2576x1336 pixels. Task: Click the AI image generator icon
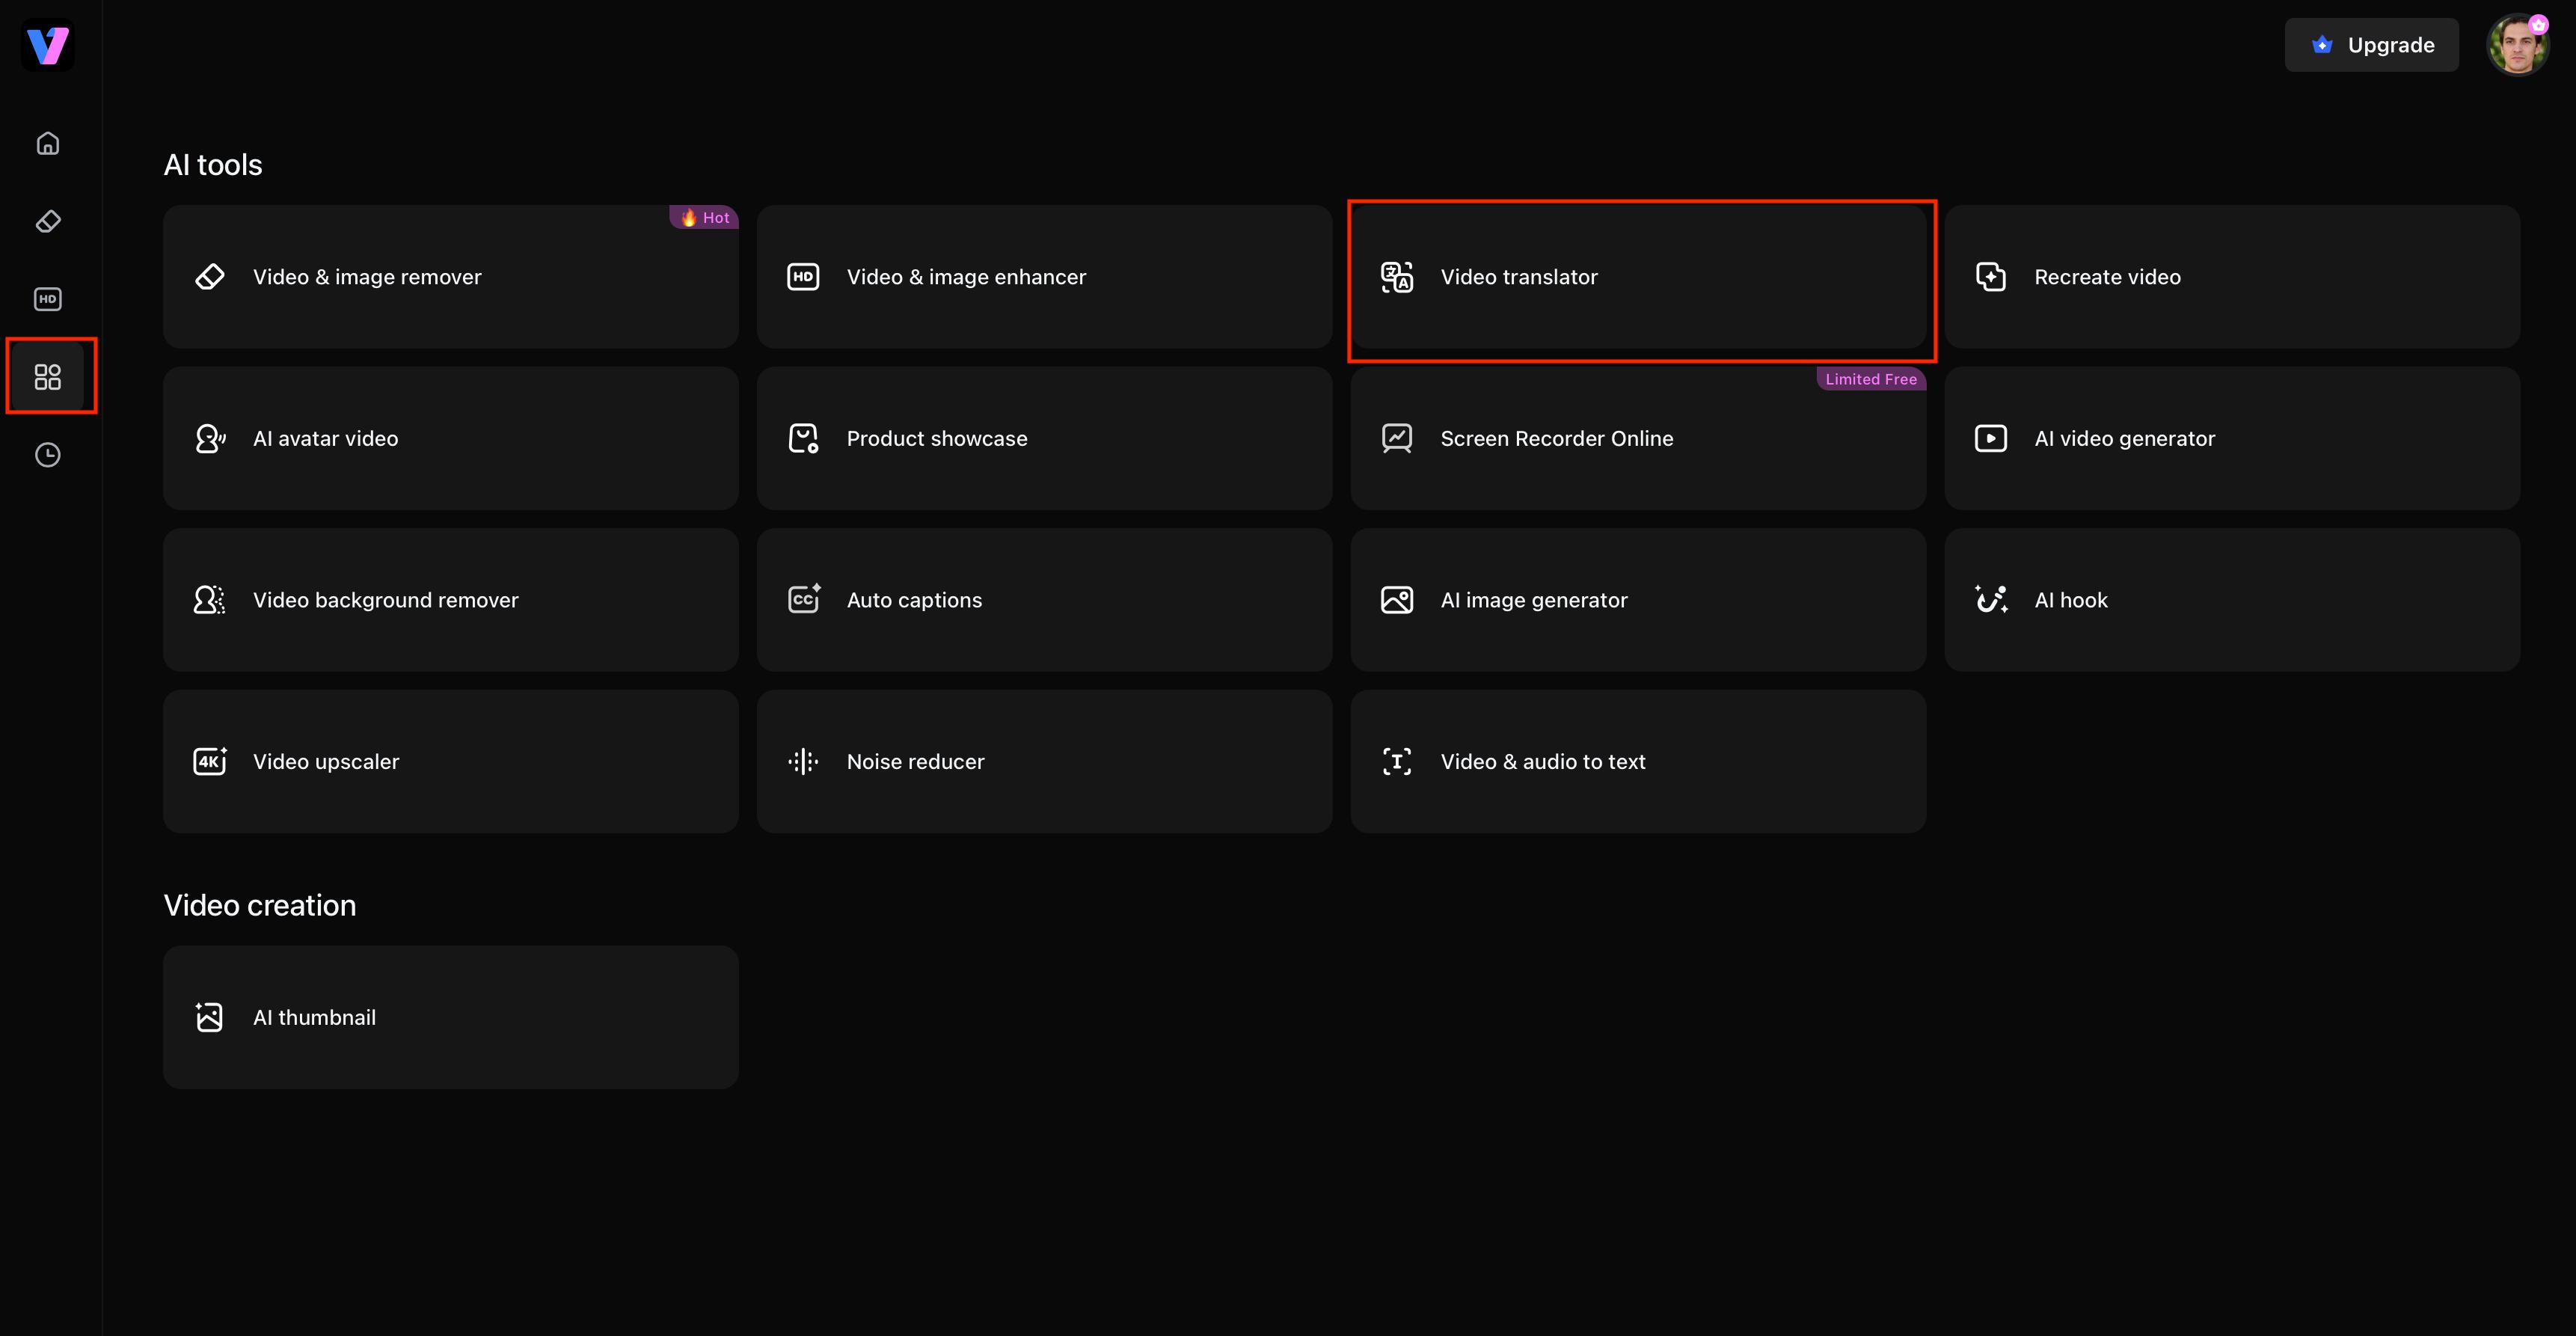click(x=1397, y=600)
